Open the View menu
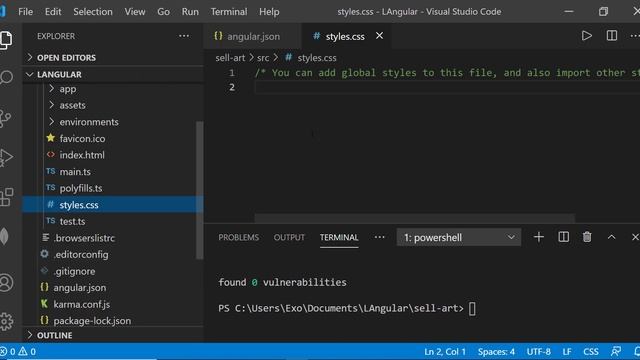640x360 pixels. click(135, 12)
